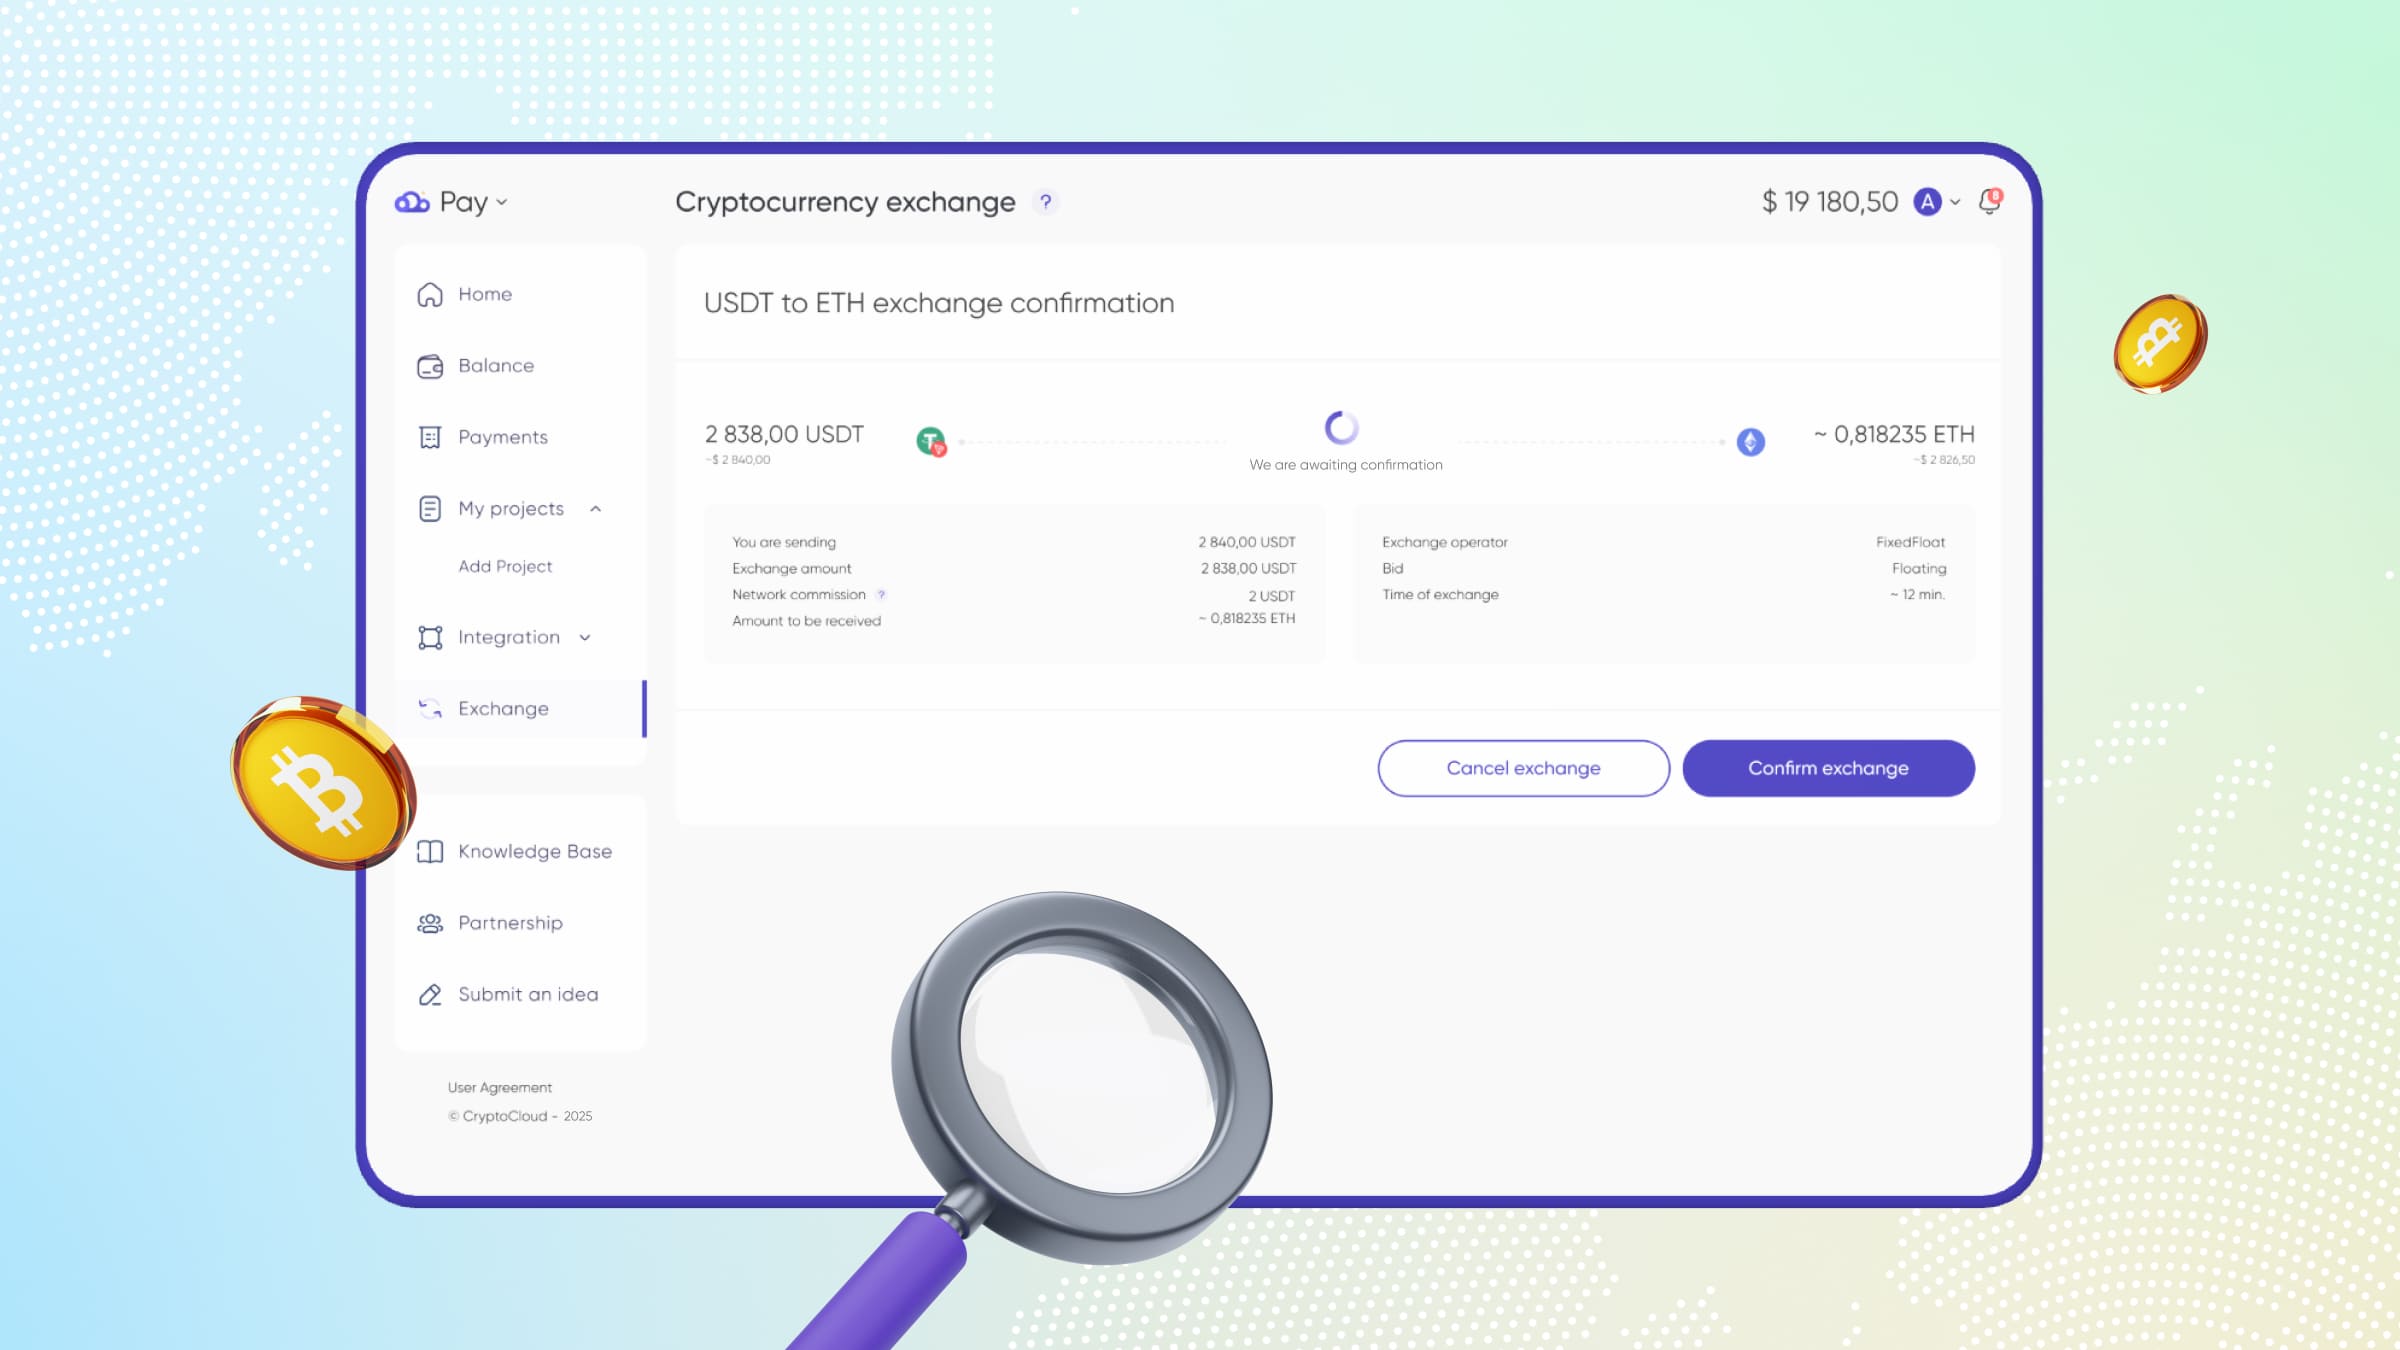This screenshot has height=1350, width=2400.
Task: Click the Partnership icon
Action: tap(430, 921)
